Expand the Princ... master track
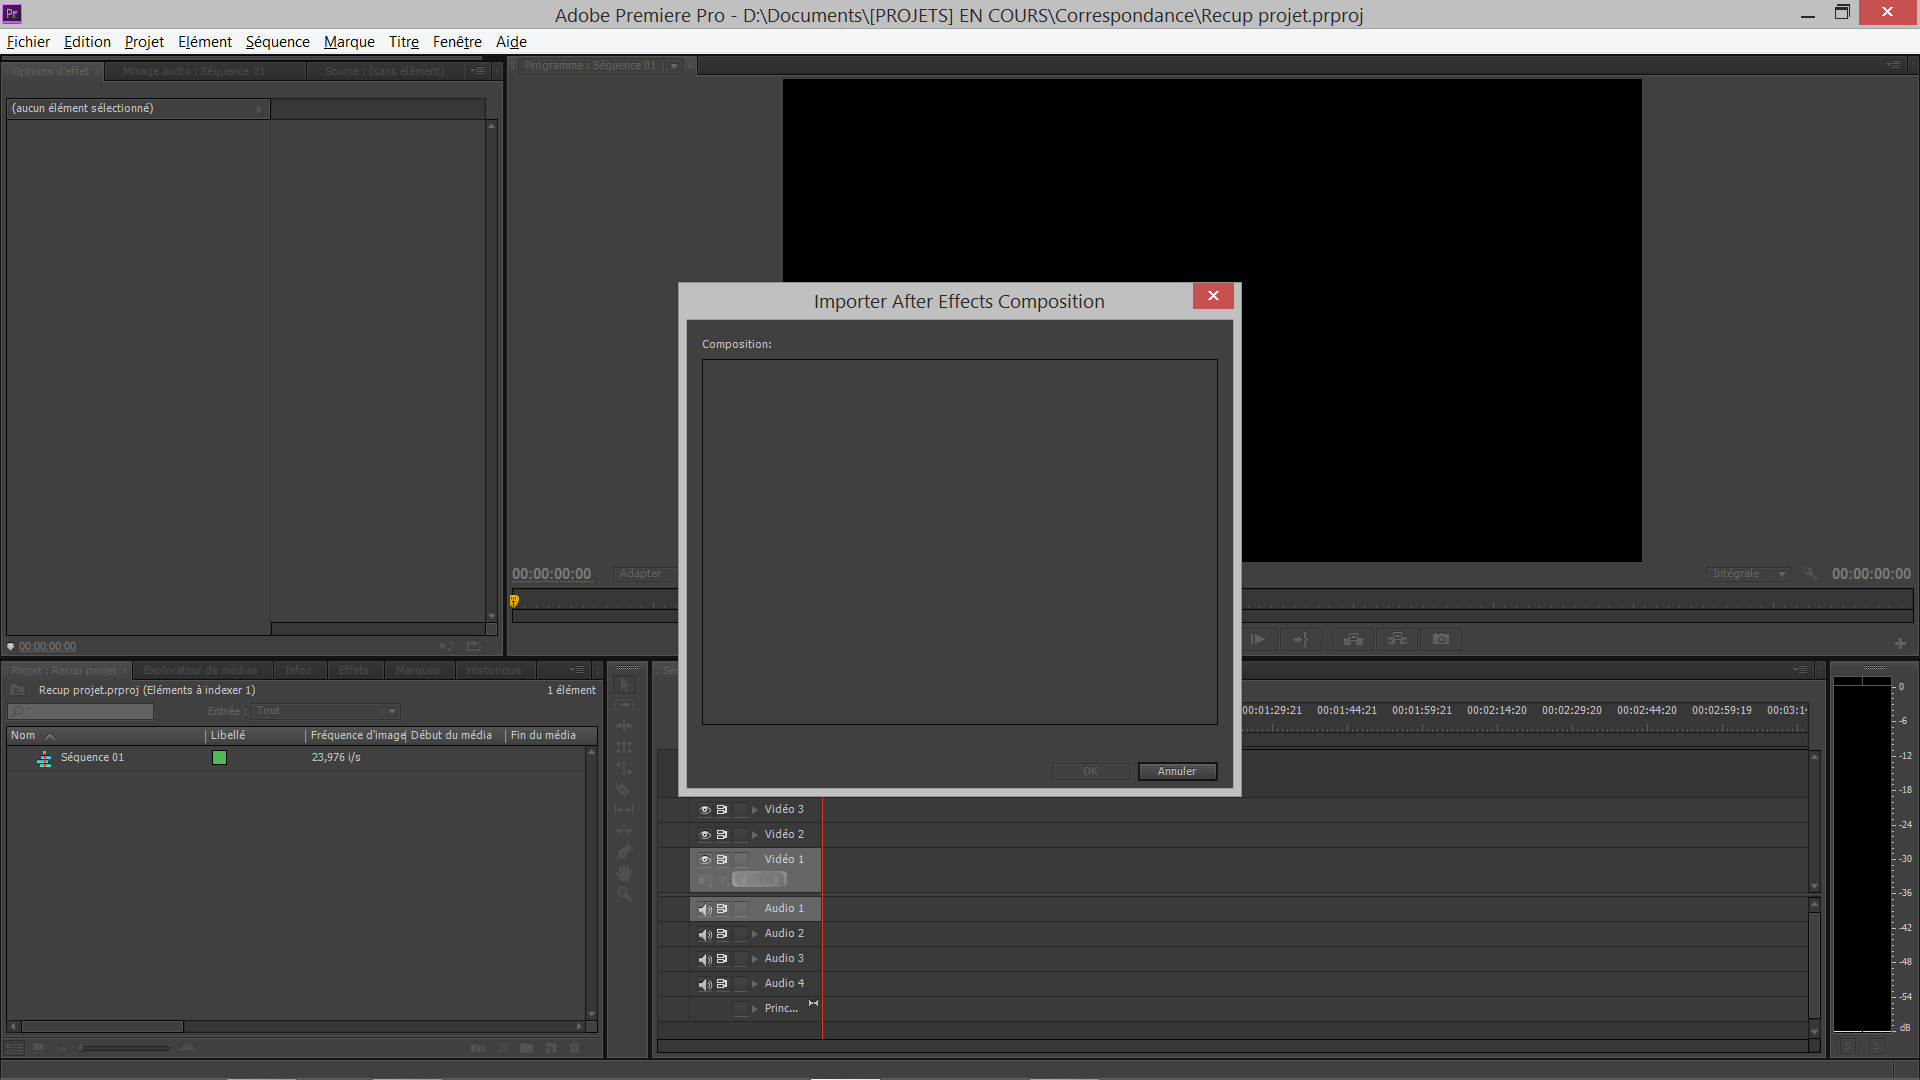 click(x=755, y=1009)
